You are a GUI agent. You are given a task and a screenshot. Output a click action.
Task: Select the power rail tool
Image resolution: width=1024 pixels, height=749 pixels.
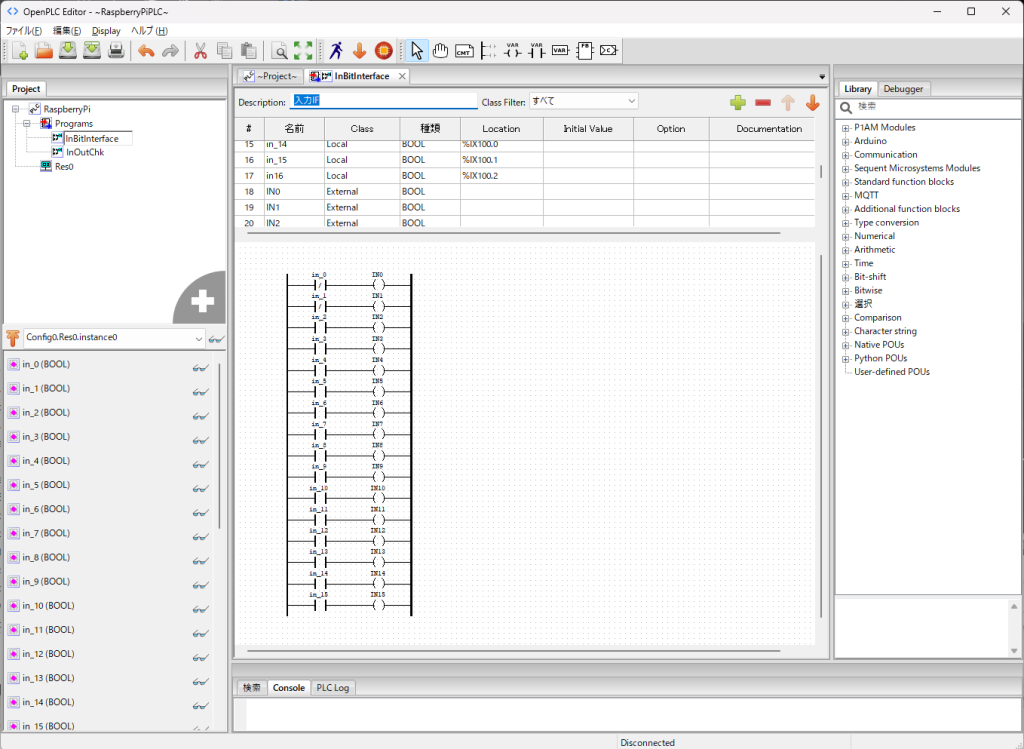(x=488, y=51)
